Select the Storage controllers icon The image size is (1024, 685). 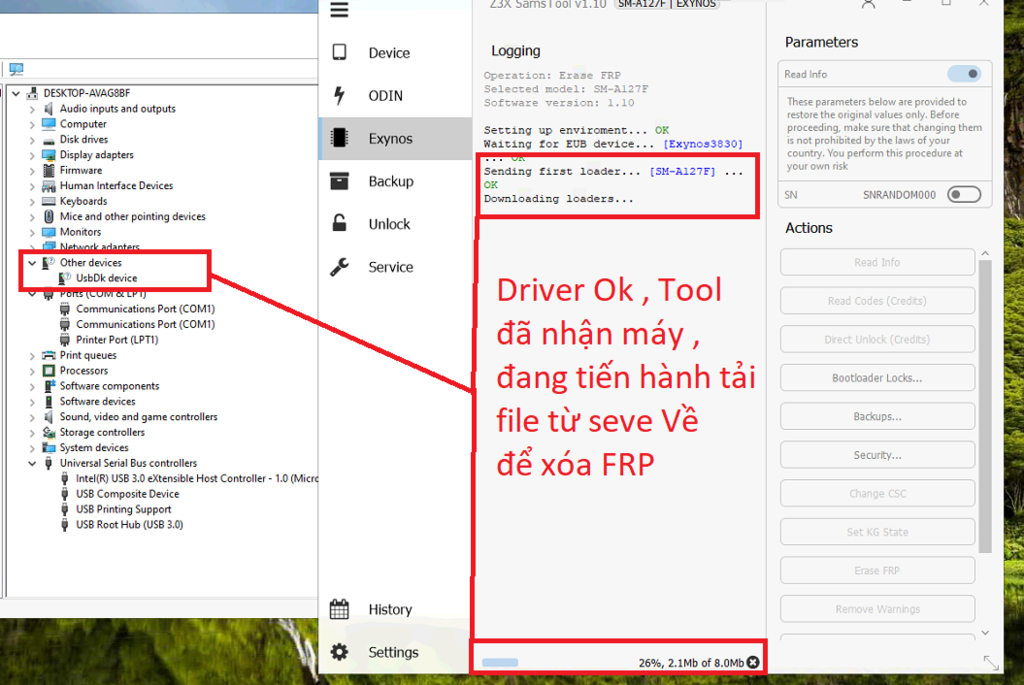48,432
